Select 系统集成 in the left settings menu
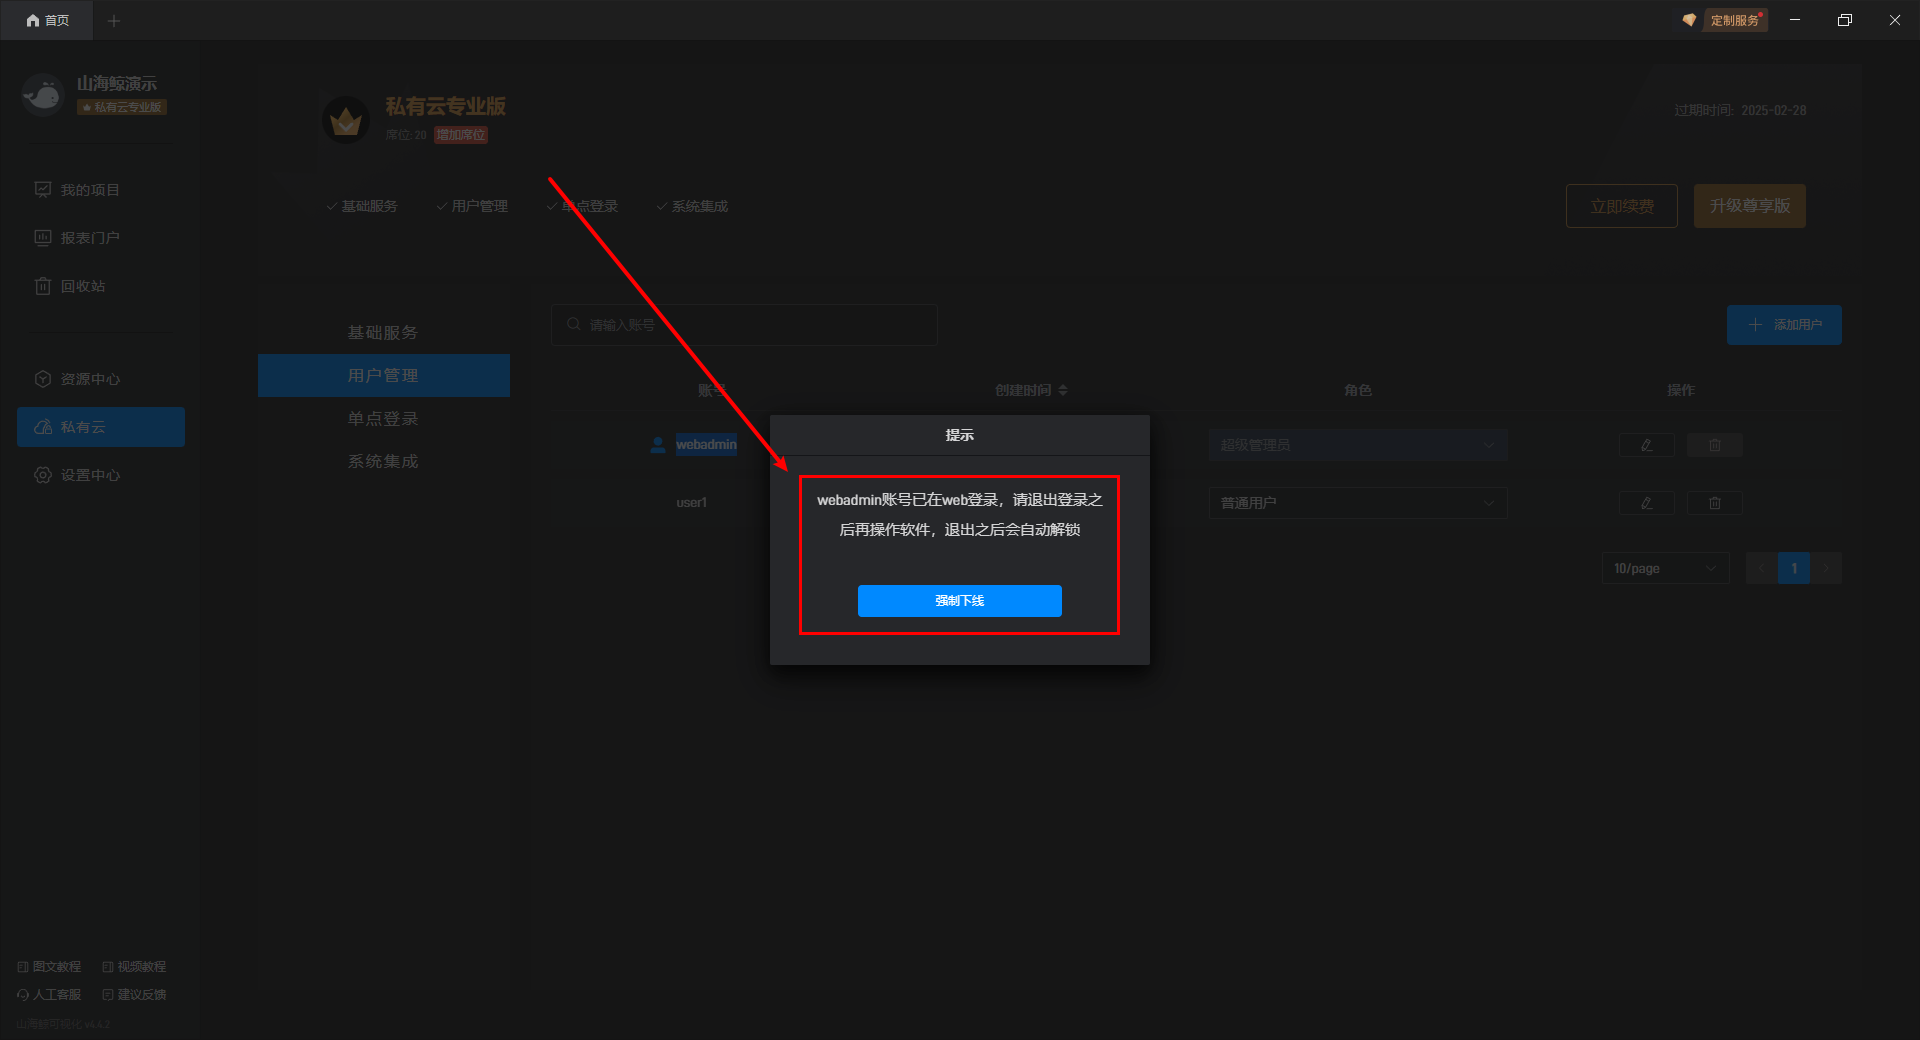Image resolution: width=1920 pixels, height=1040 pixels. (x=384, y=462)
